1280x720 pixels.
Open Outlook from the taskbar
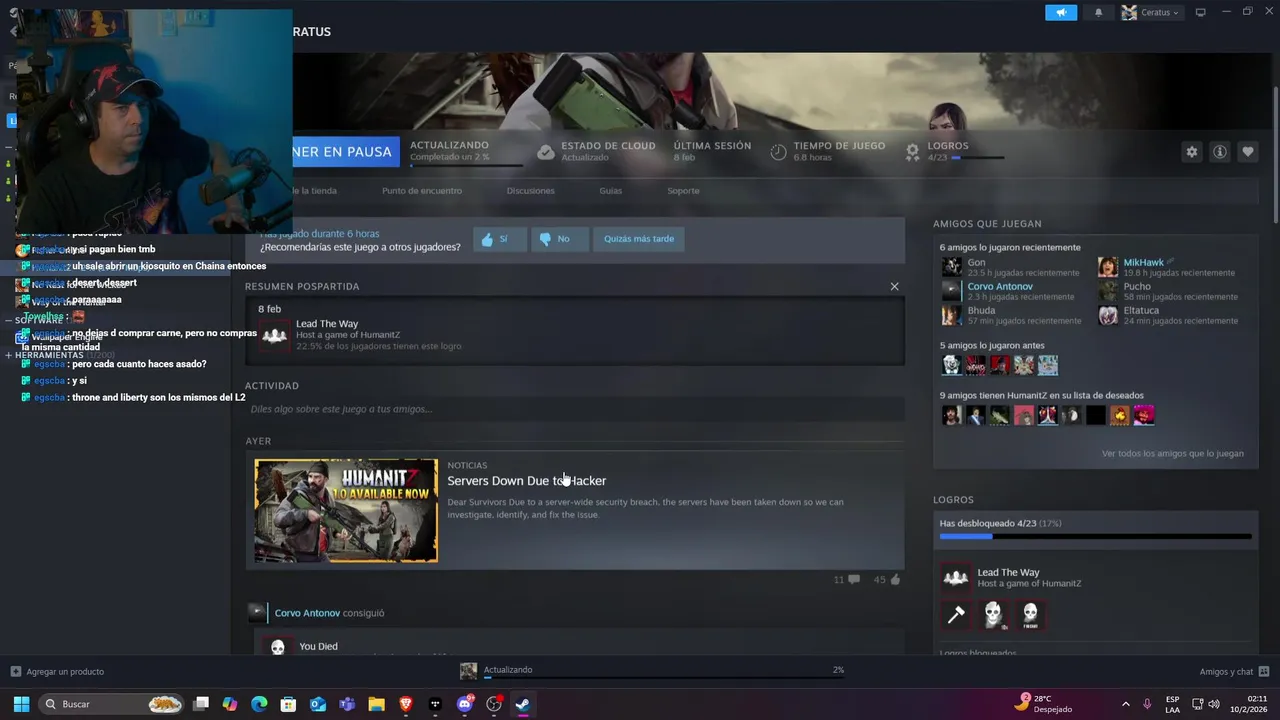[318, 704]
